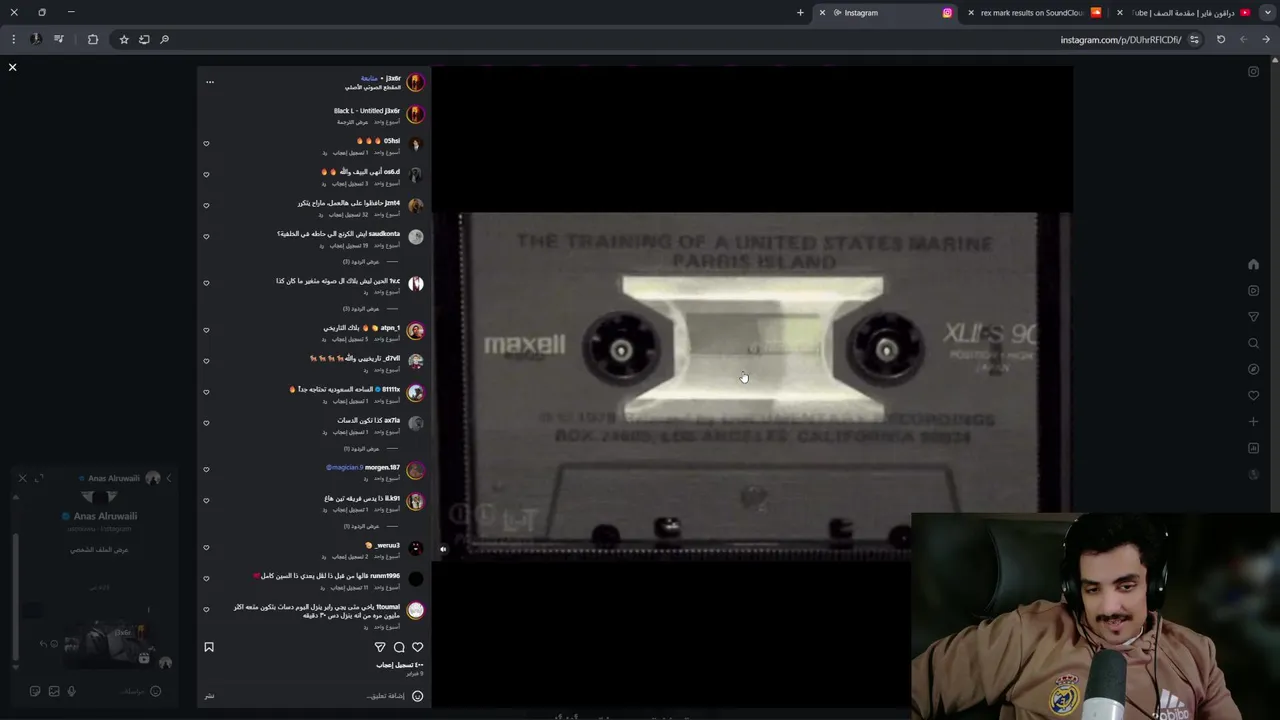
Task: Open Explore compass in the side rail
Action: pyautogui.click(x=1253, y=369)
